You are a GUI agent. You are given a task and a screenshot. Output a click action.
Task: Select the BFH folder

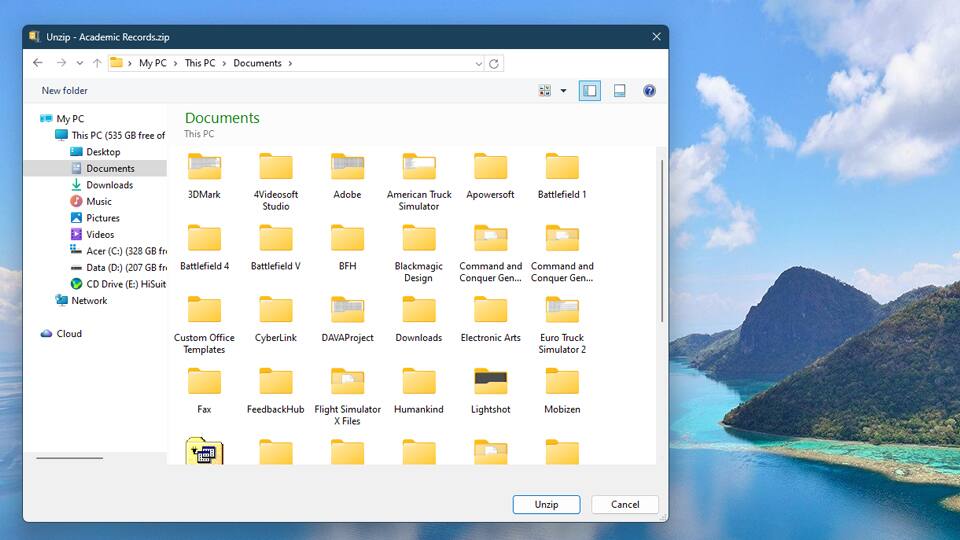coord(347,248)
